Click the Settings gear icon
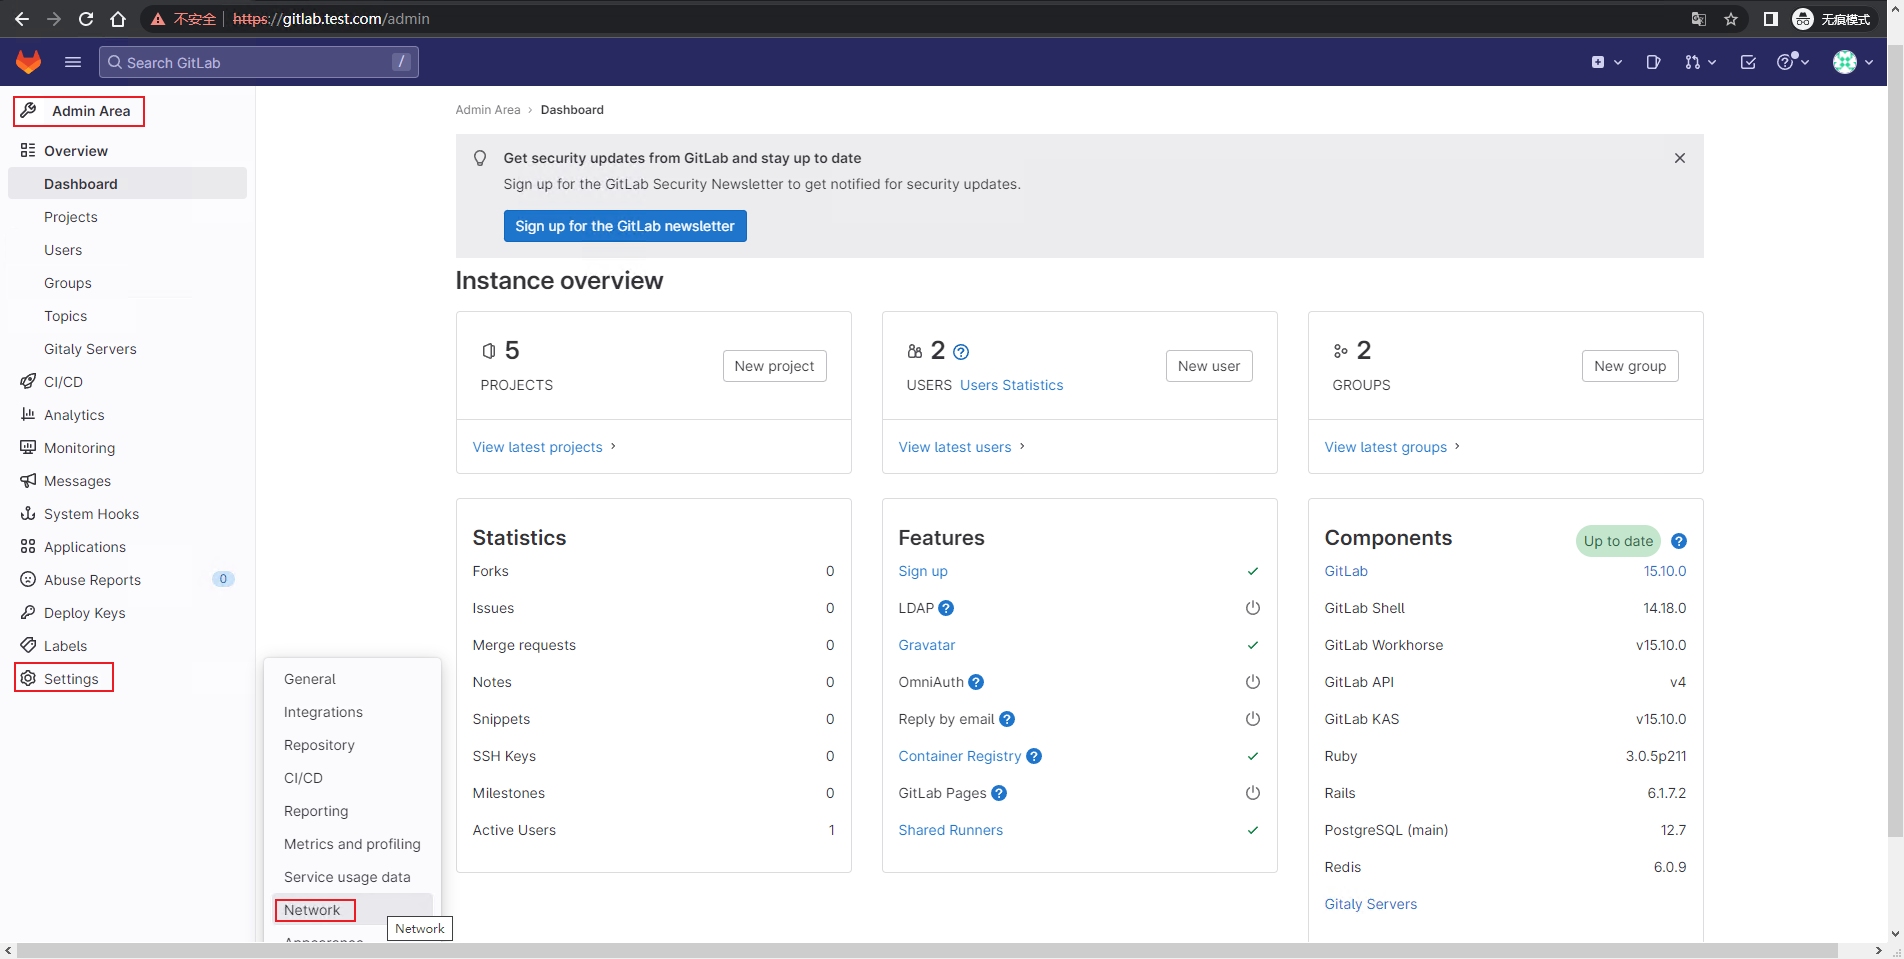Screen dimensions: 1904x959 tap(28, 678)
